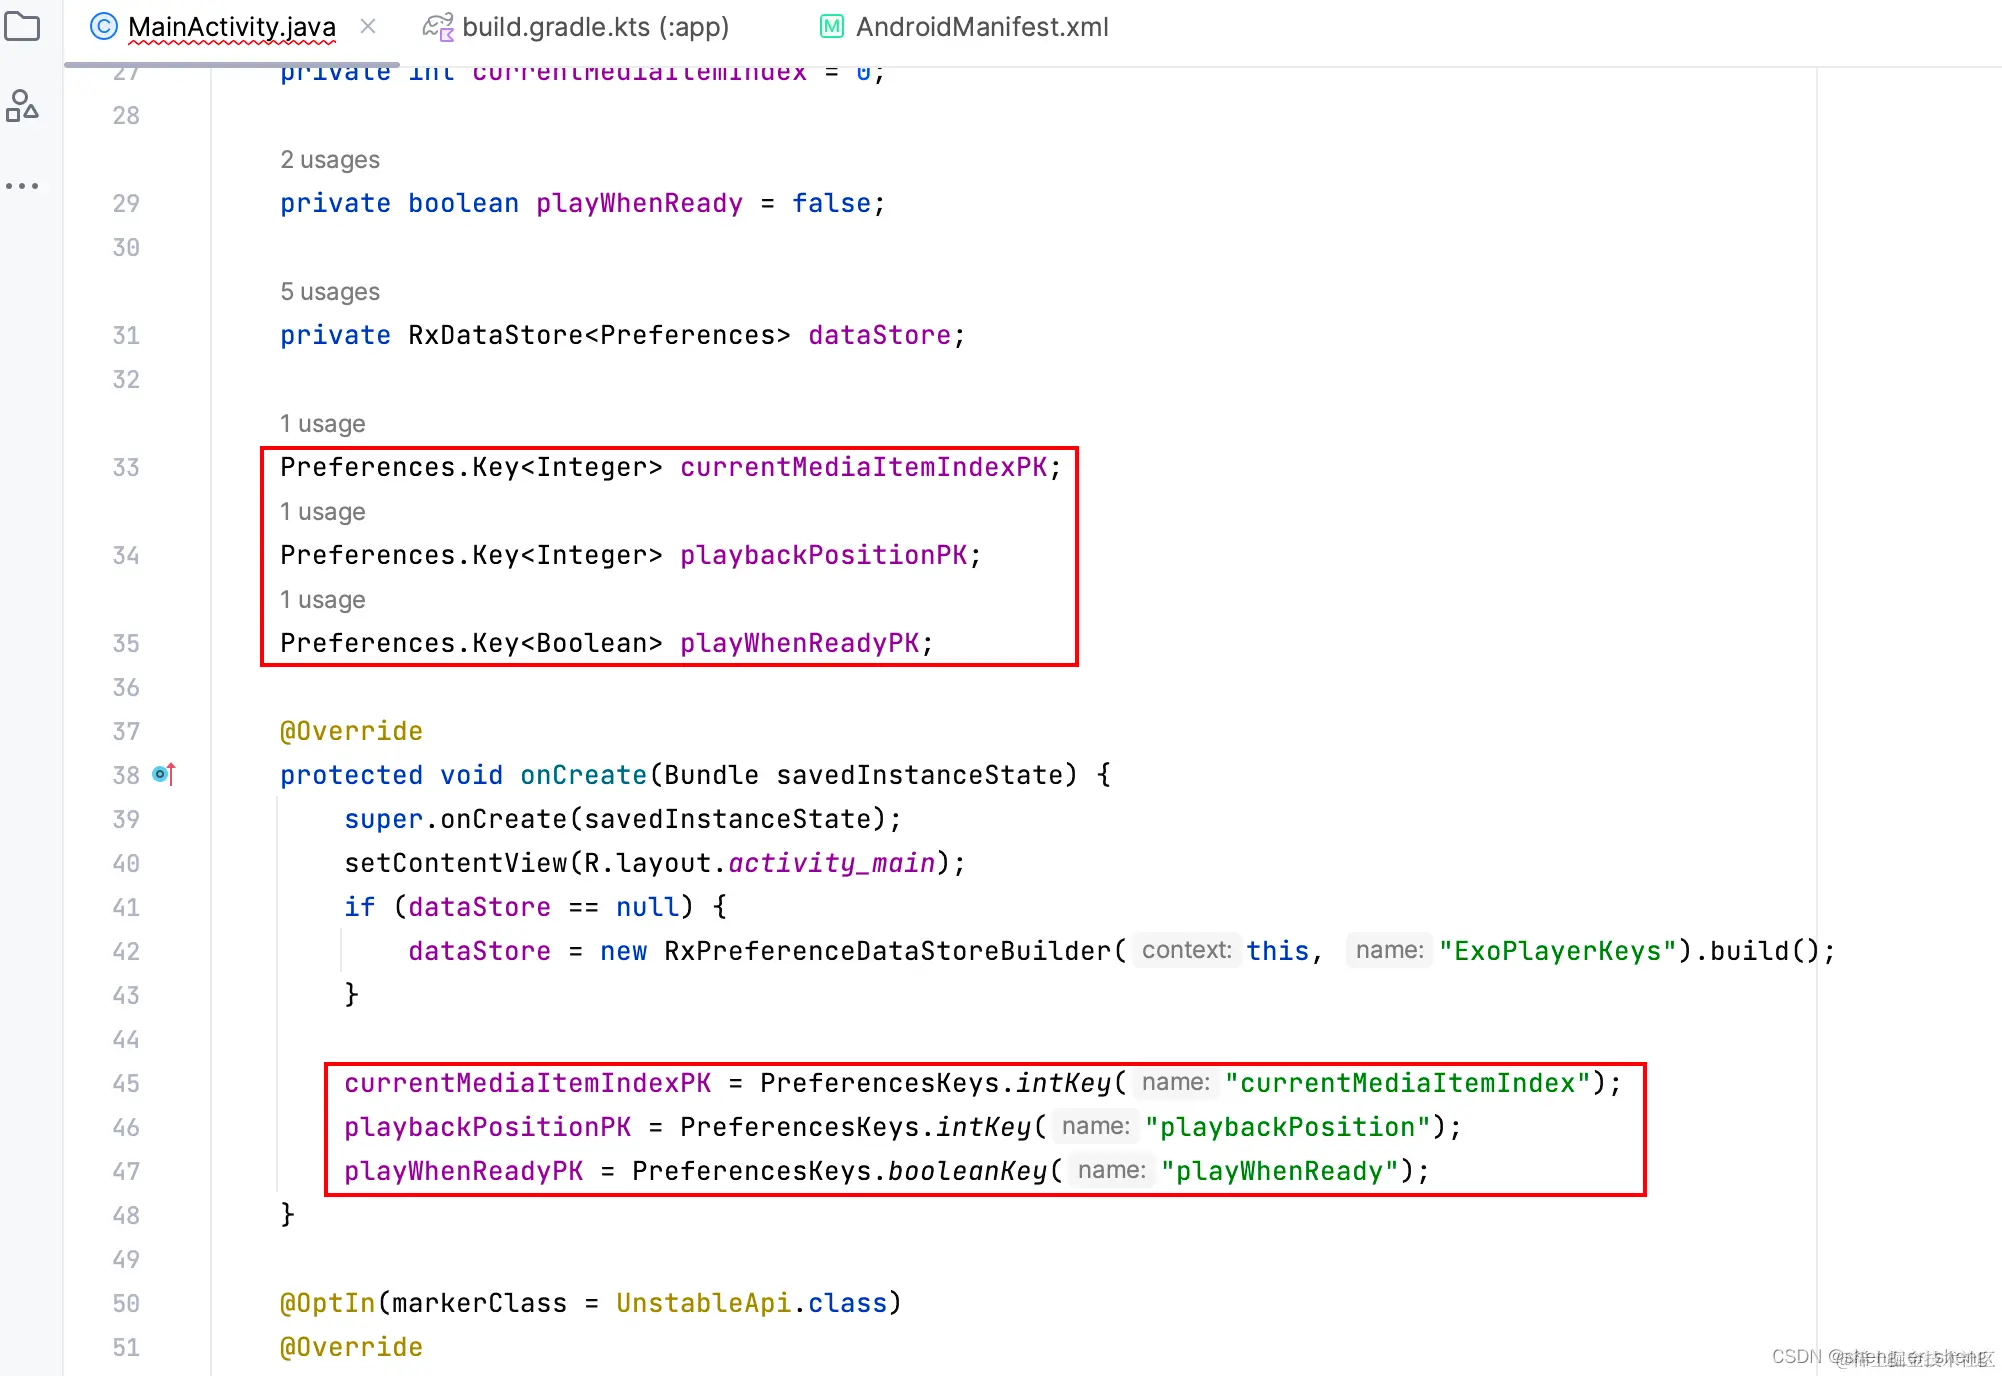
Task: Switch to the AndroidManifest.xml tab
Action: click(981, 27)
